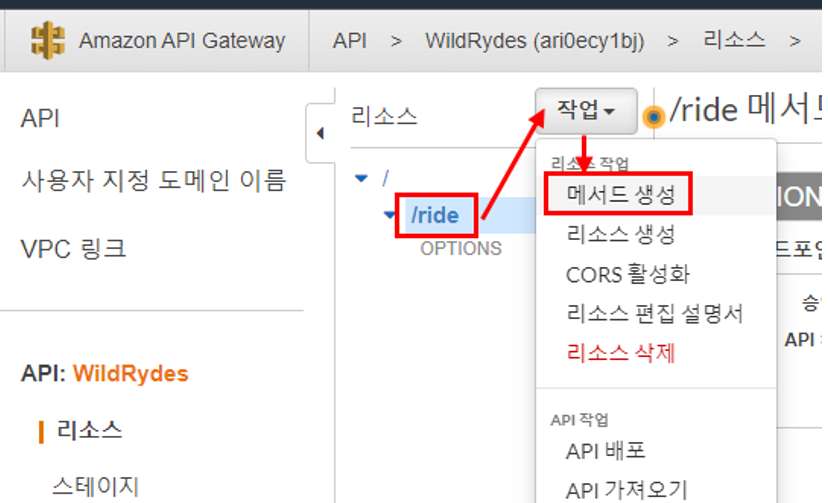Open 리소스 breadcrumb in top bar
Image resolution: width=828 pixels, height=503 pixels.
pos(733,40)
